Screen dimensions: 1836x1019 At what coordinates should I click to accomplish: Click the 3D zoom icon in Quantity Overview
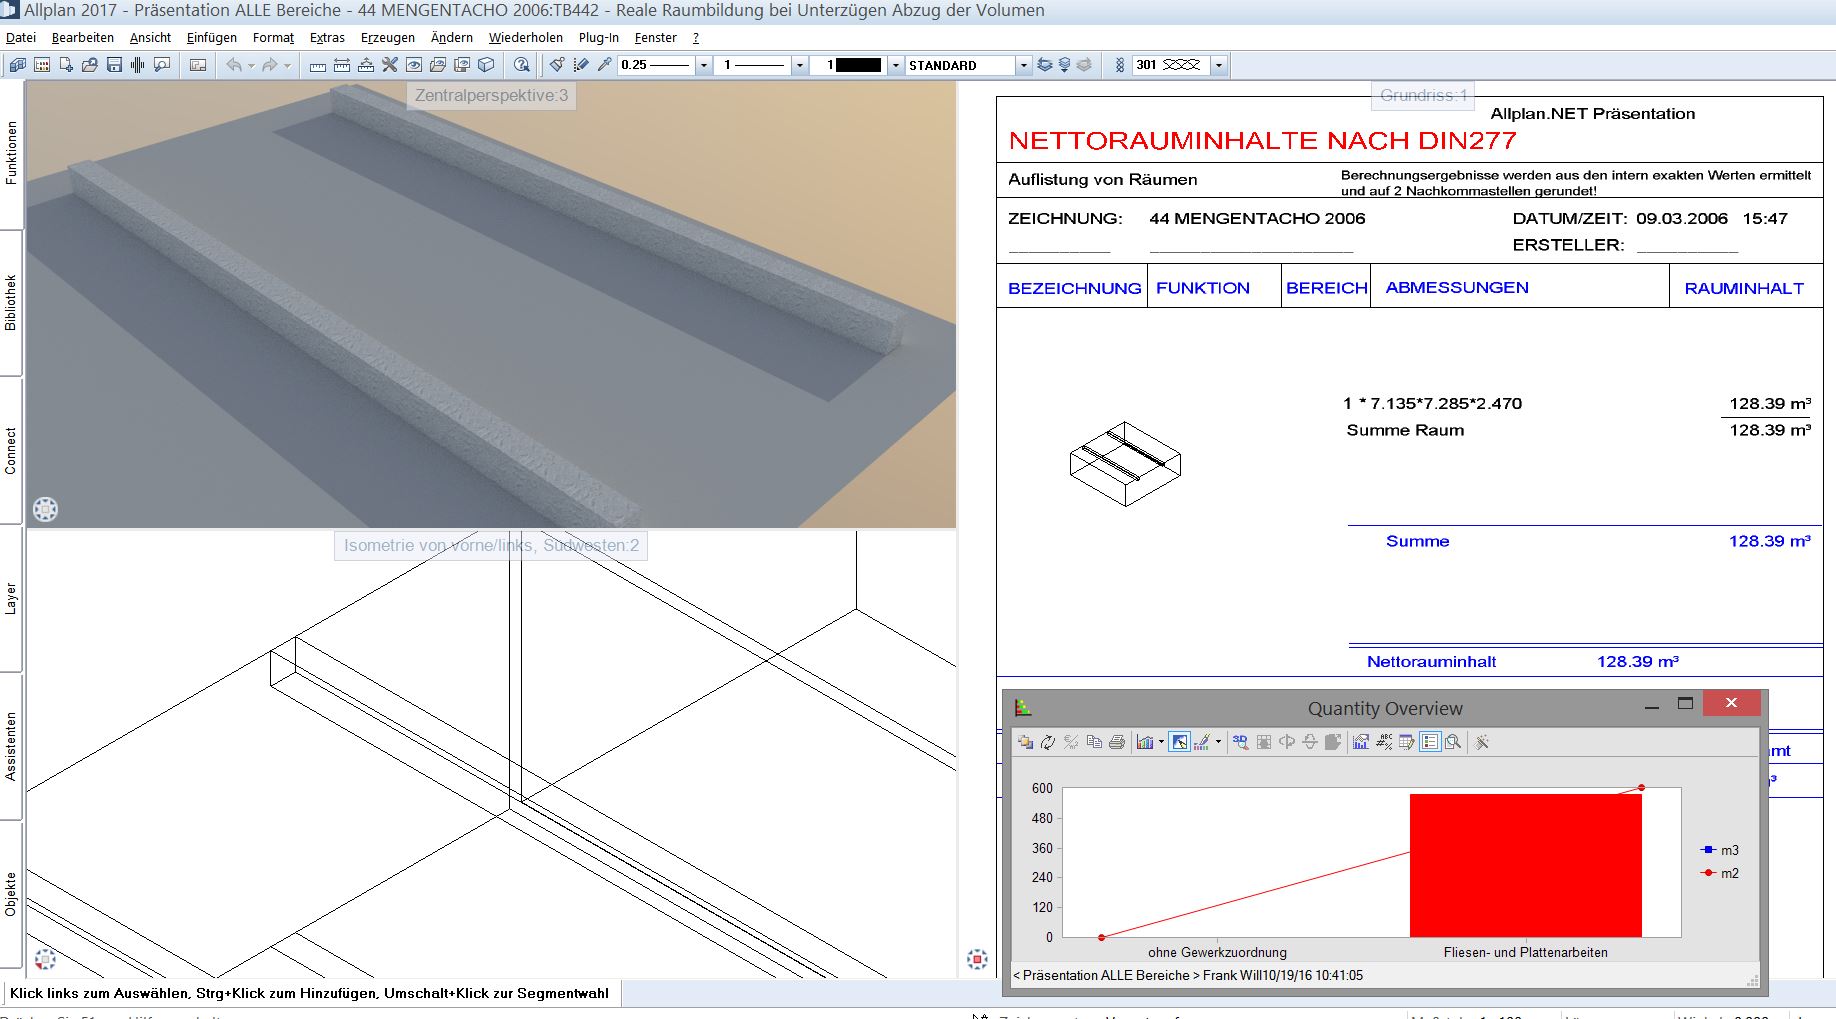1240,742
